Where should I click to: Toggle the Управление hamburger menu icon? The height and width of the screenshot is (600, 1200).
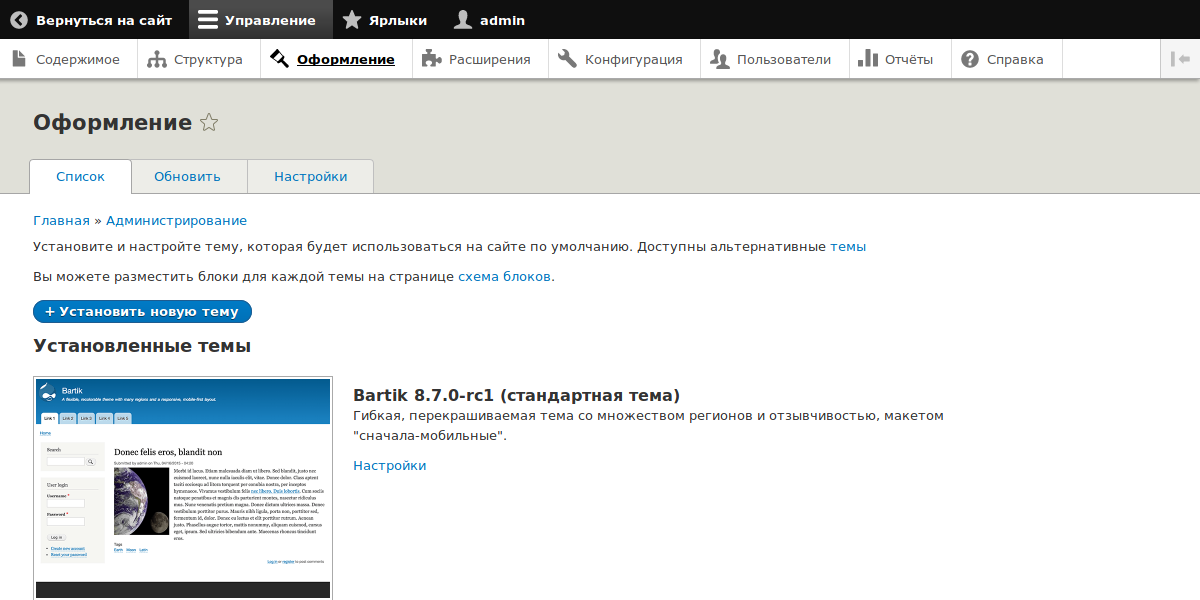click(x=207, y=20)
